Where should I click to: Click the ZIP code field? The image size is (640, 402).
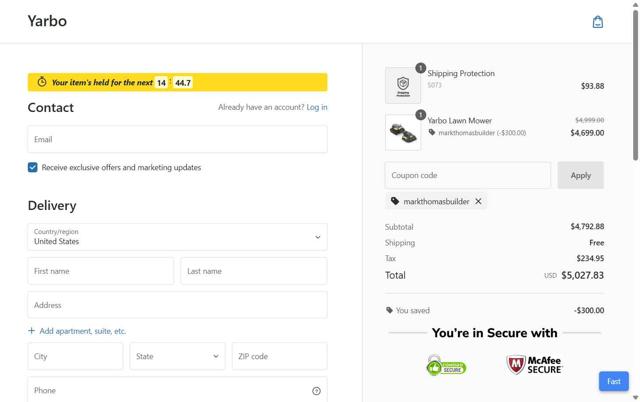(280, 356)
